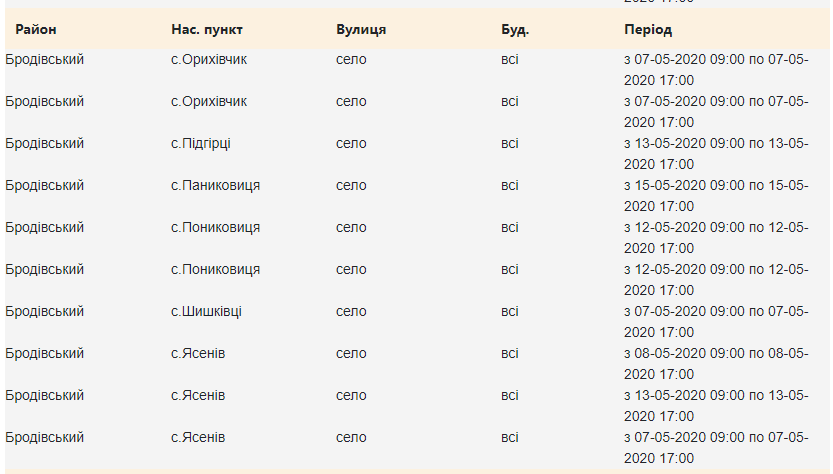Click Бродівський in the с.Паниковиця row
The height and width of the screenshot is (474, 833).
tap(44, 186)
